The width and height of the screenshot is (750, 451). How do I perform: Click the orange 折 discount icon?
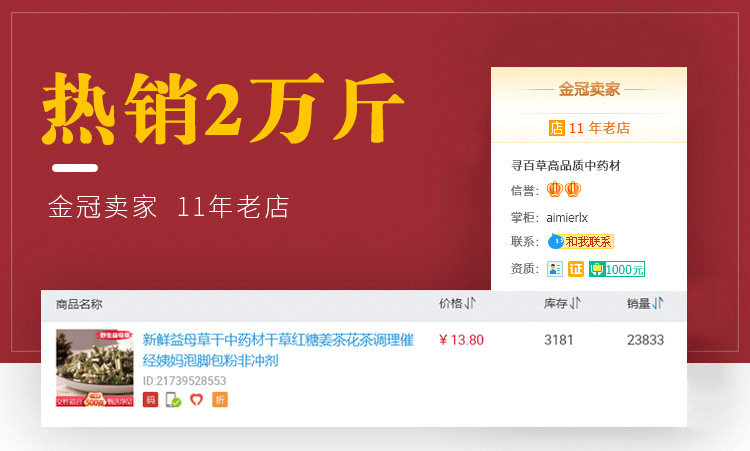[x=220, y=399]
